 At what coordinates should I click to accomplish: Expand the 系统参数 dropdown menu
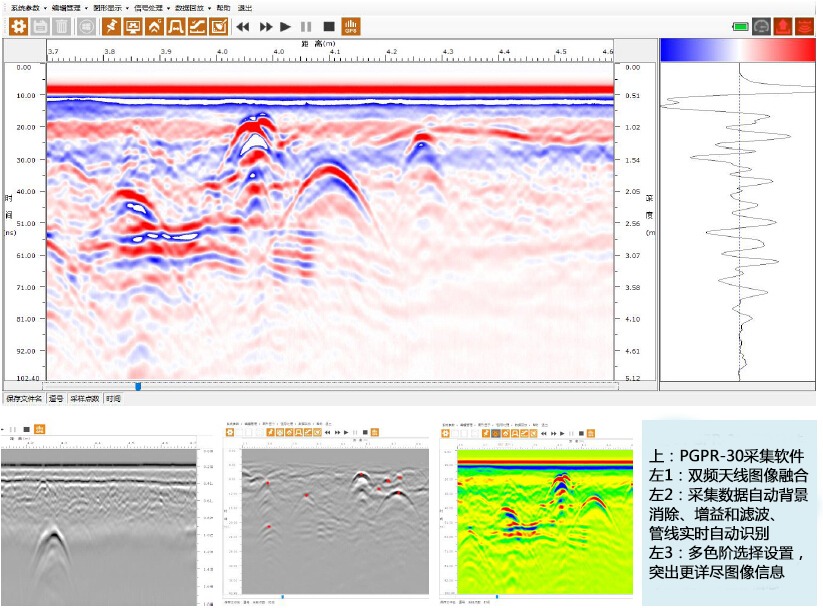tap(25, 7)
